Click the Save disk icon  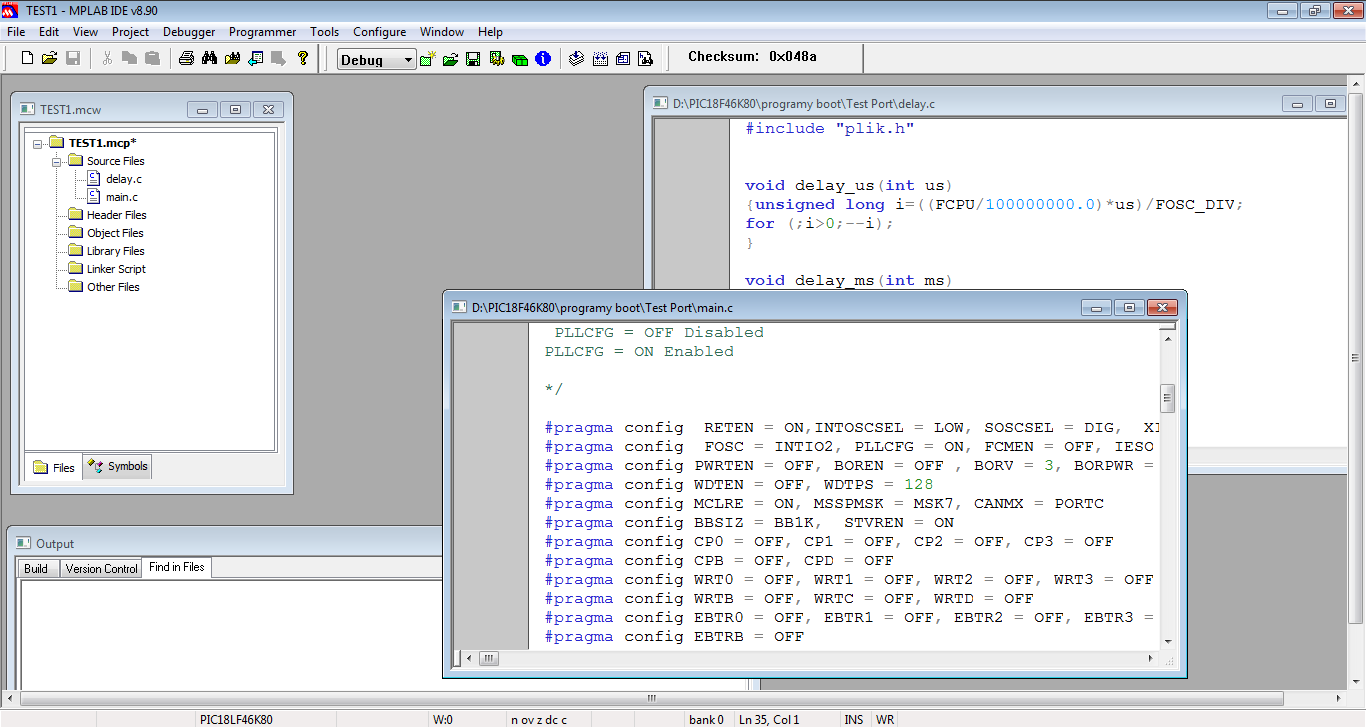coord(72,59)
